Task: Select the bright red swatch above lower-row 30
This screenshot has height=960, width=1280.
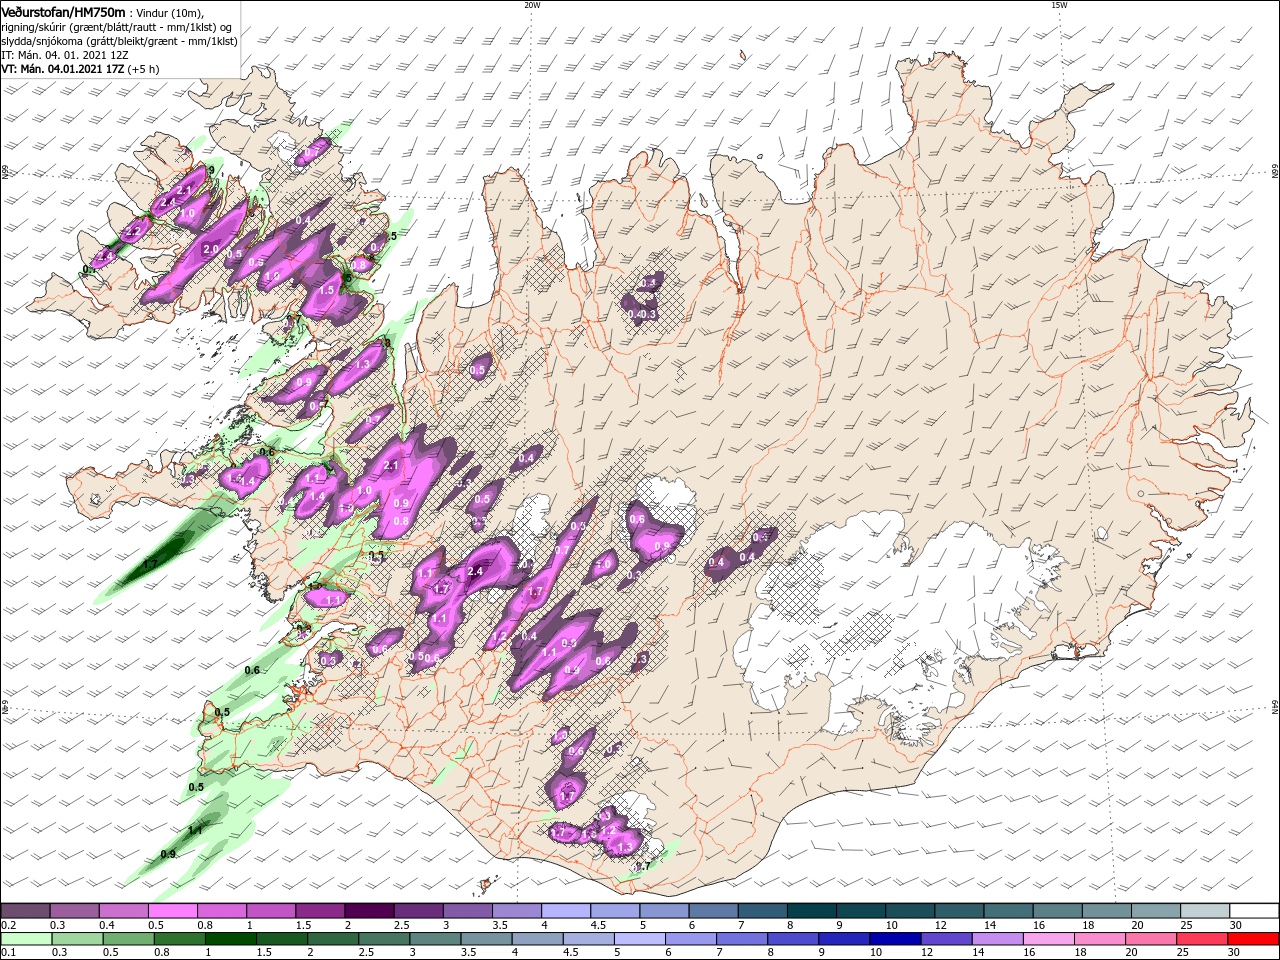Action: (1252, 939)
